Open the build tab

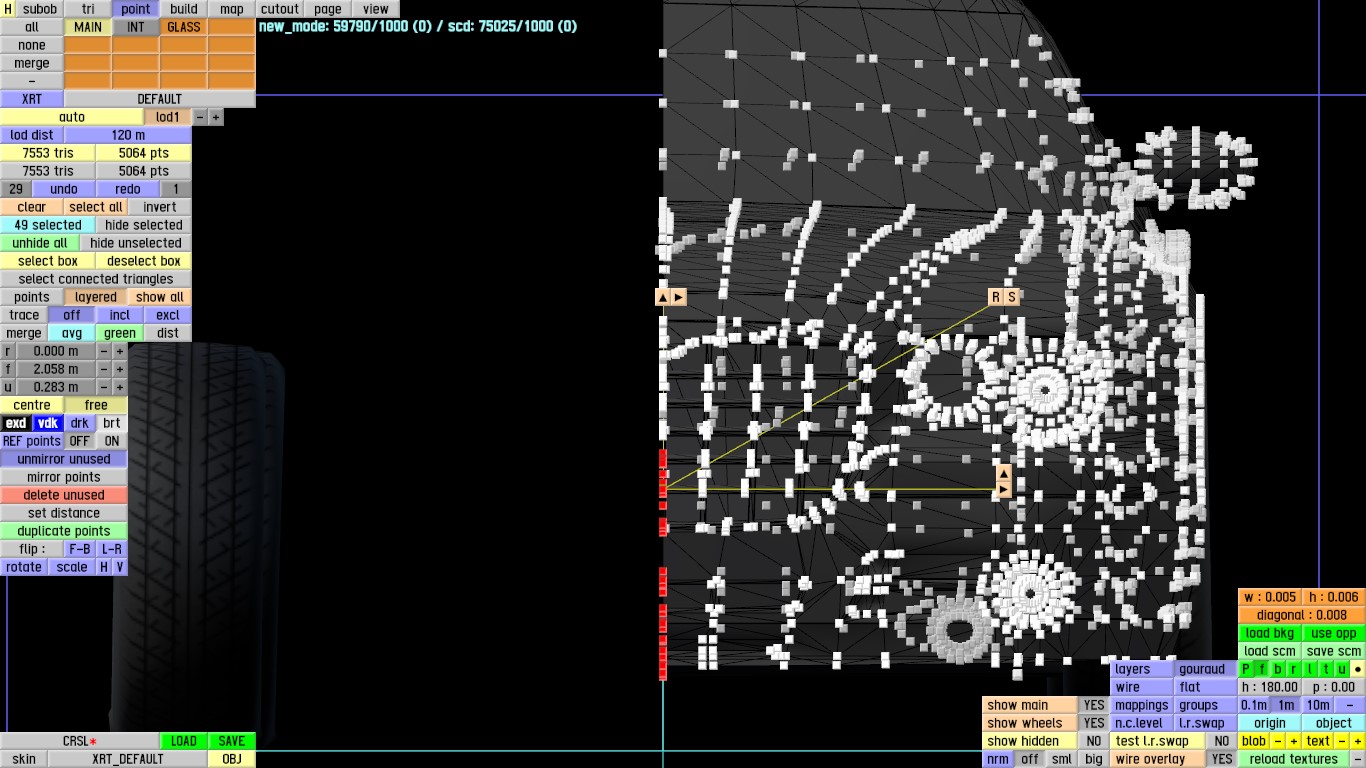tap(184, 9)
